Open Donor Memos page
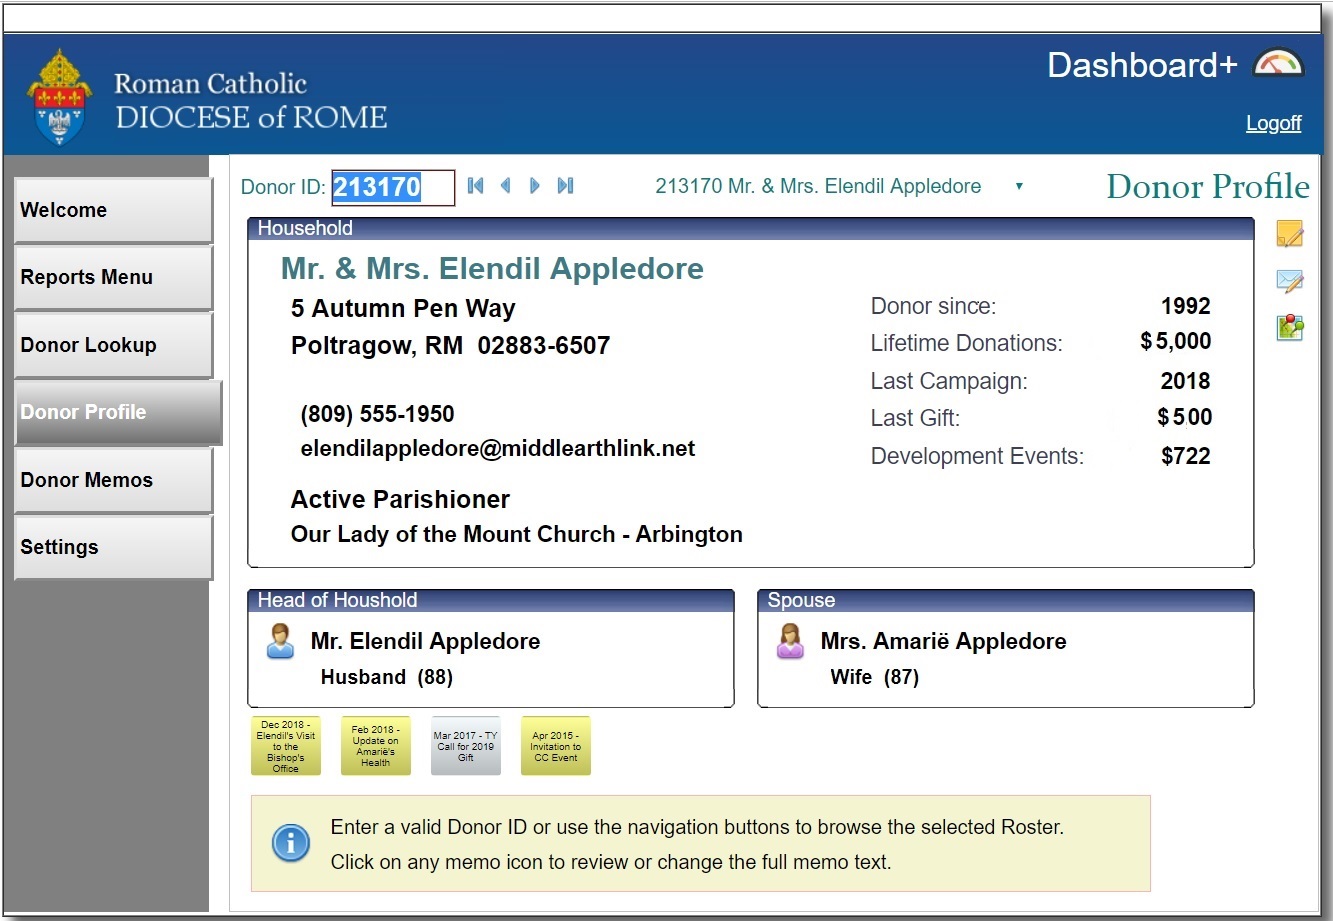The height and width of the screenshot is (921, 1333). (113, 480)
